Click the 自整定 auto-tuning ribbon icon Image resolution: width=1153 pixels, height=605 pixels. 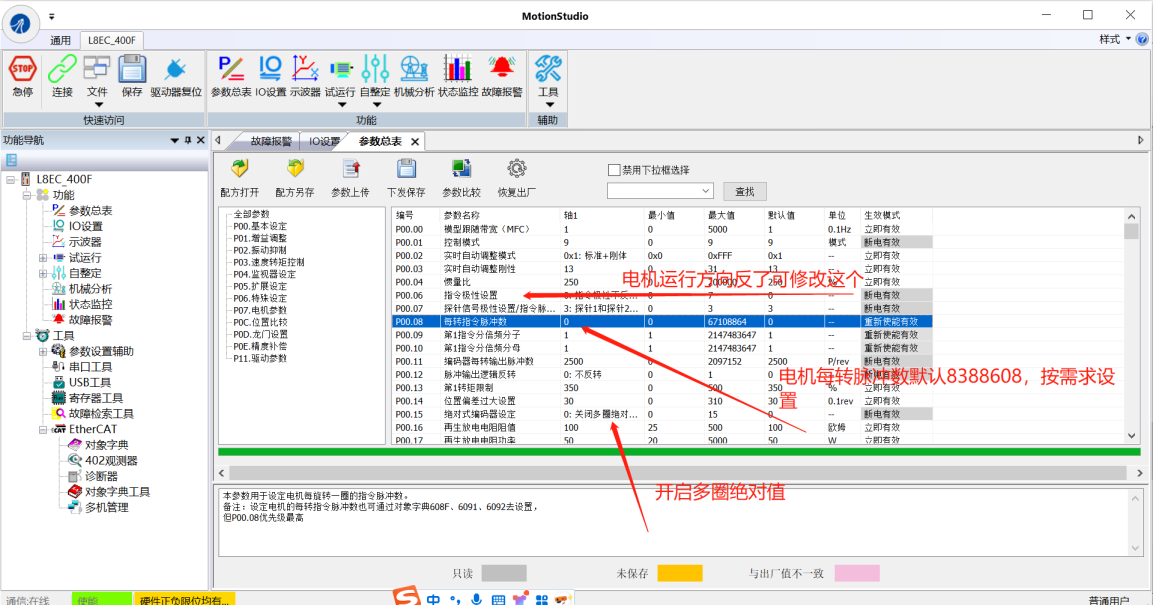pyautogui.click(x=375, y=68)
